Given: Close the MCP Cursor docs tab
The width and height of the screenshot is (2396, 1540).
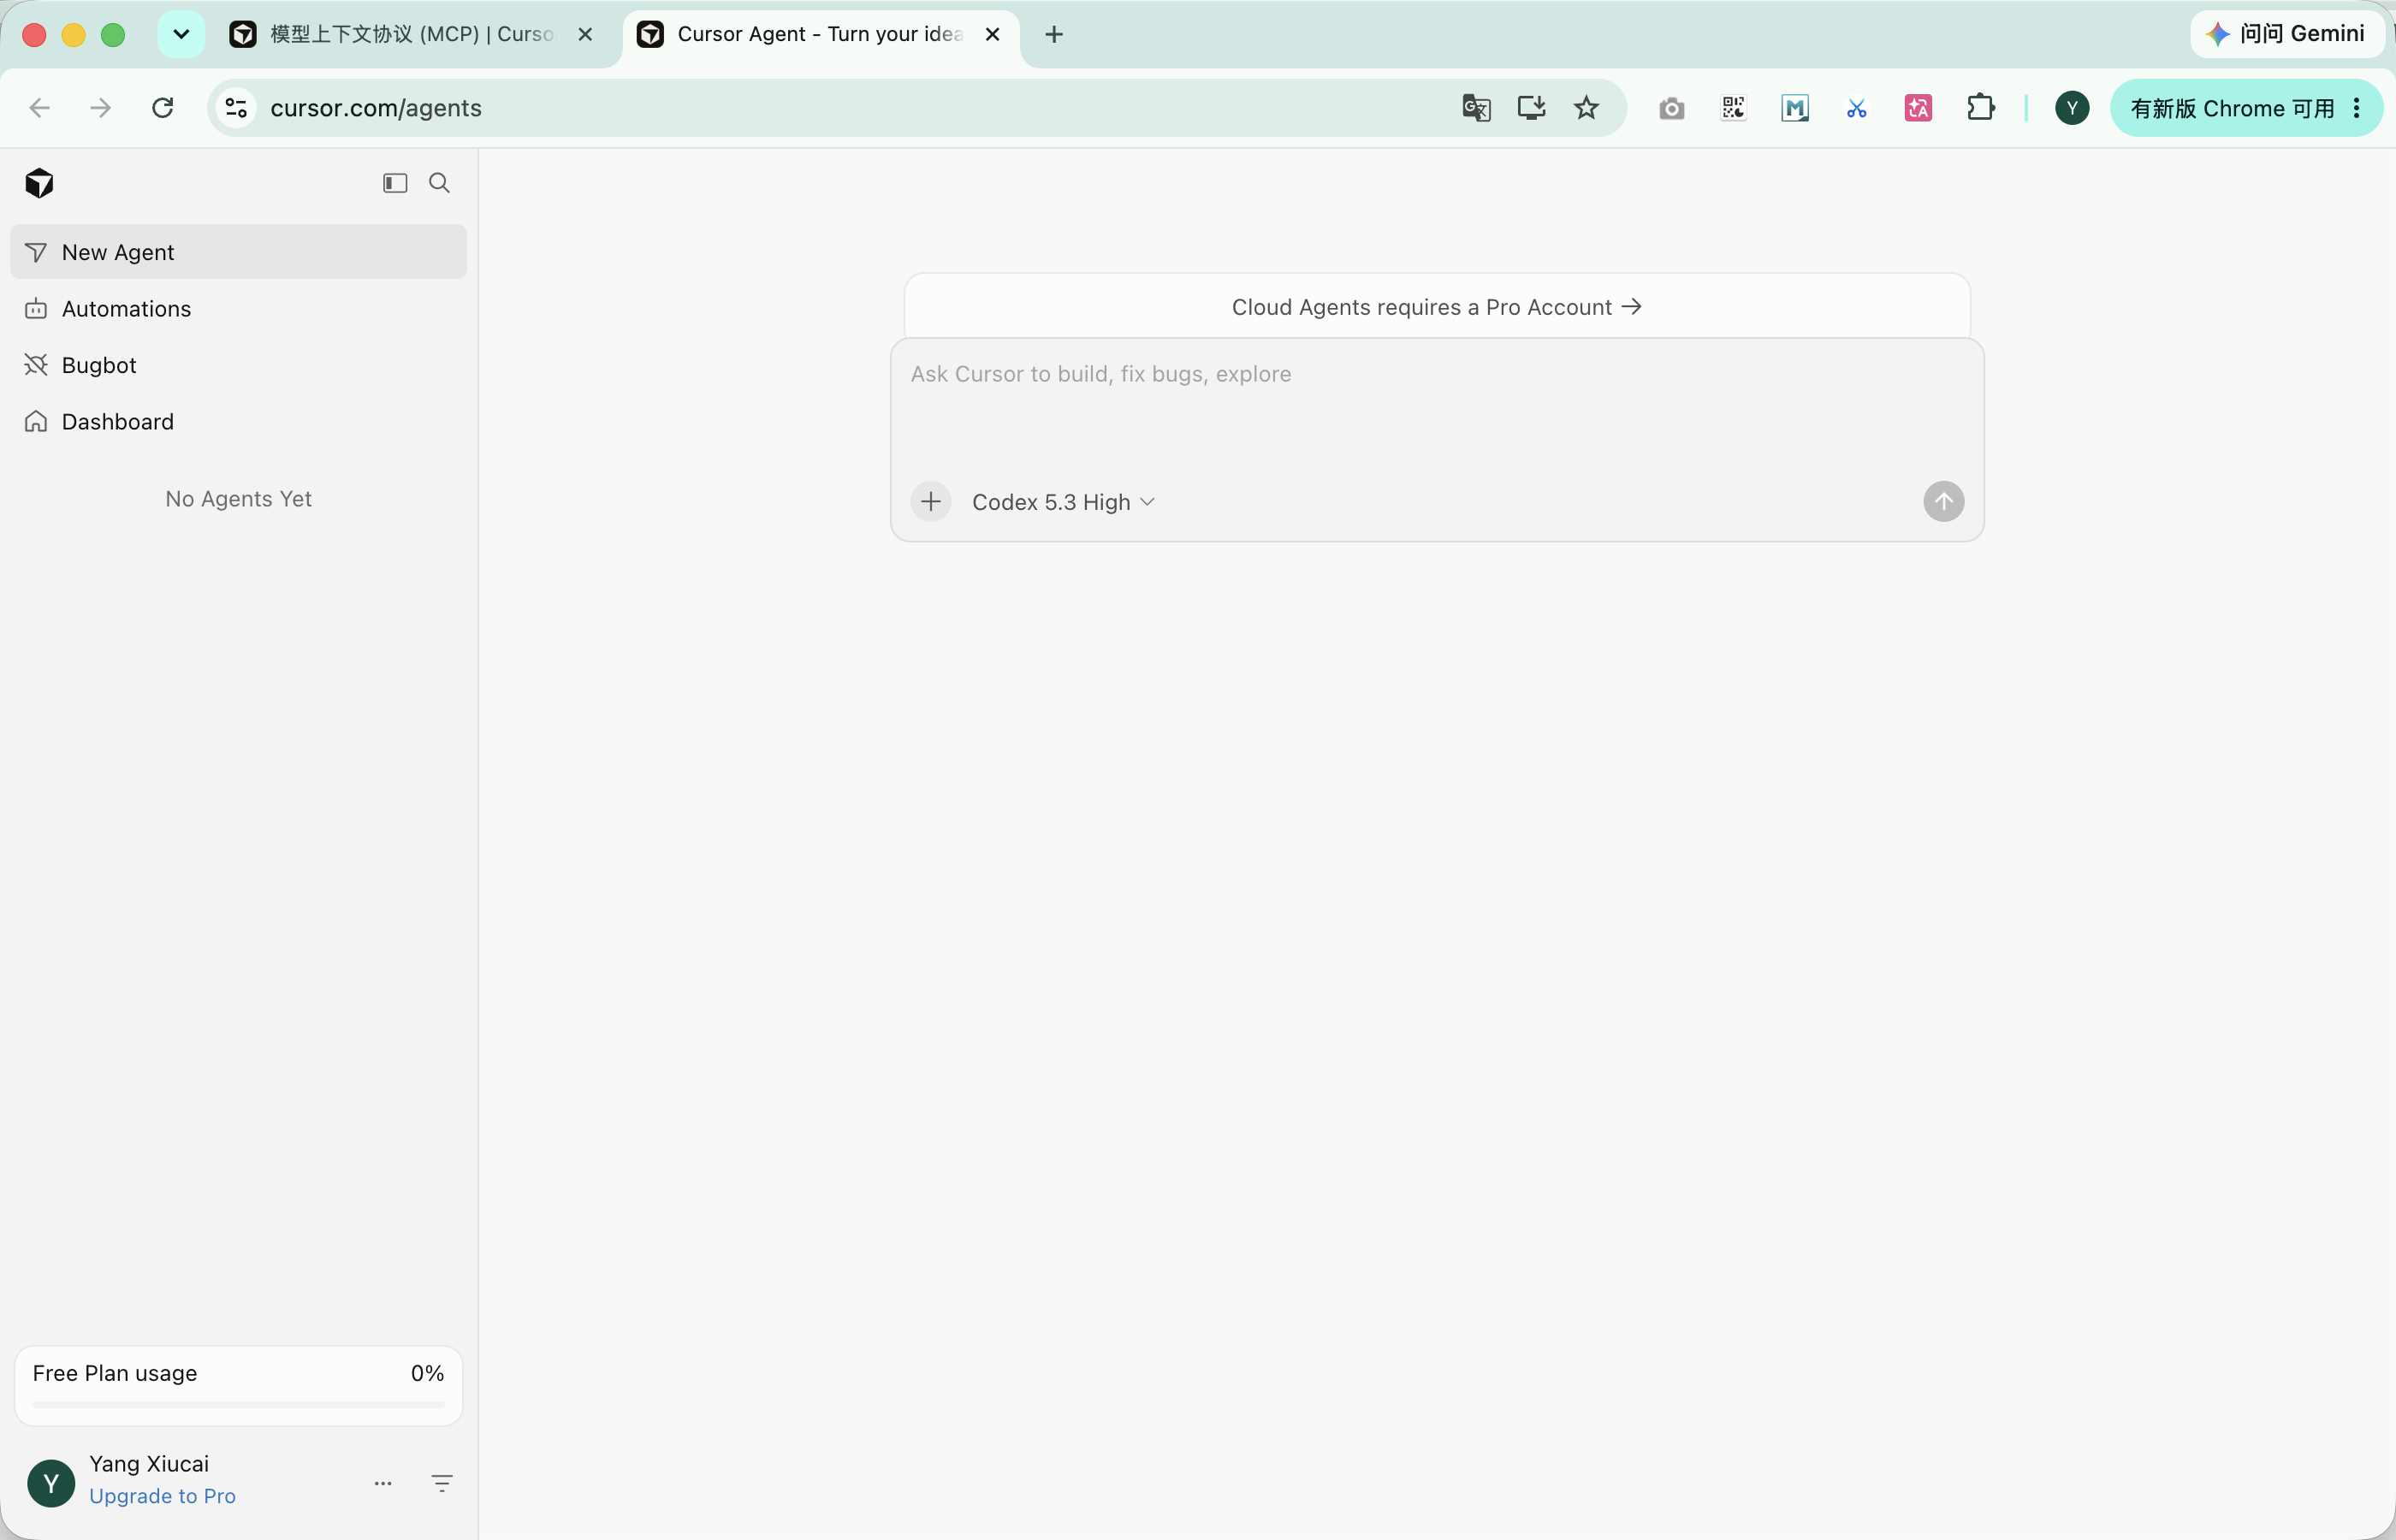Looking at the screenshot, I should tap(586, 34).
